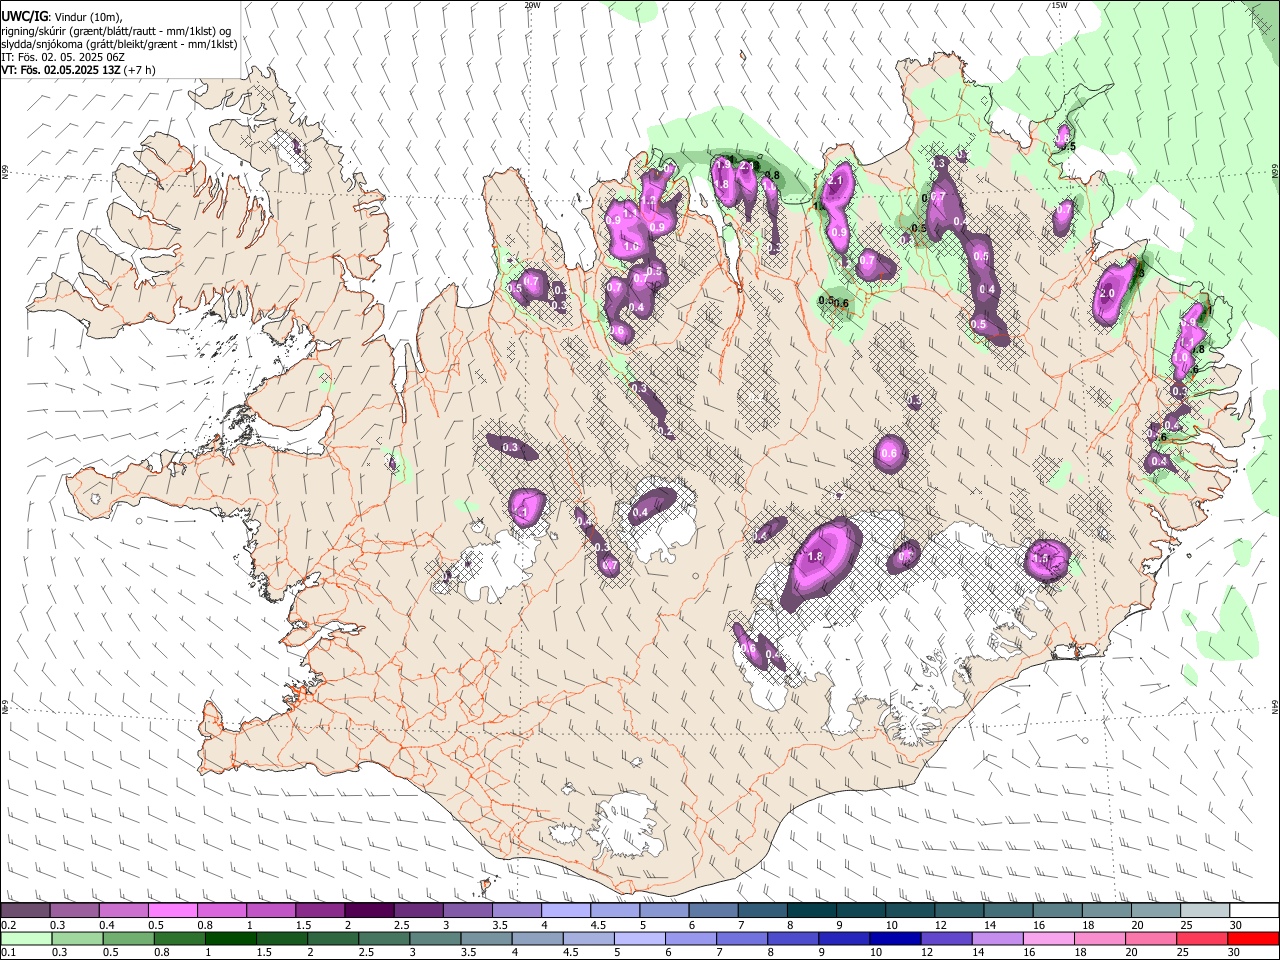Pick the pink swatch labeled 18 in lower legend row
Image resolution: width=1280 pixels, height=960 pixels.
(1100, 938)
